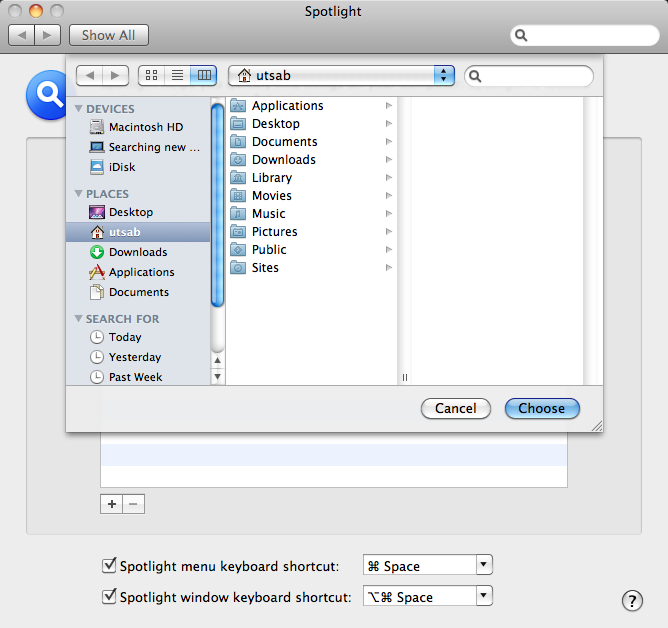Viewport: 668px width, 628px height.
Task: Click Show All in Spotlight window
Action: pyautogui.click(x=109, y=35)
